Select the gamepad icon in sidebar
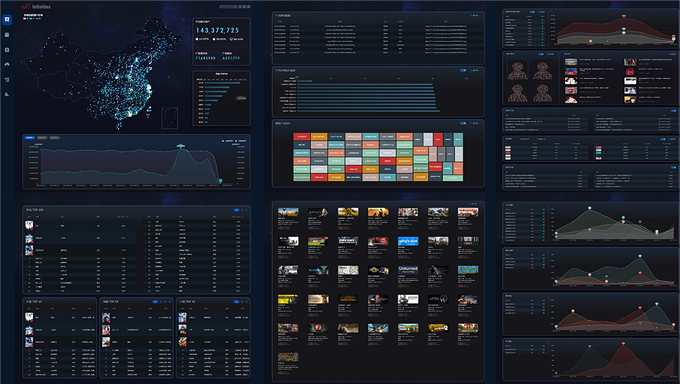This screenshot has width=680, height=384. click(x=7, y=64)
